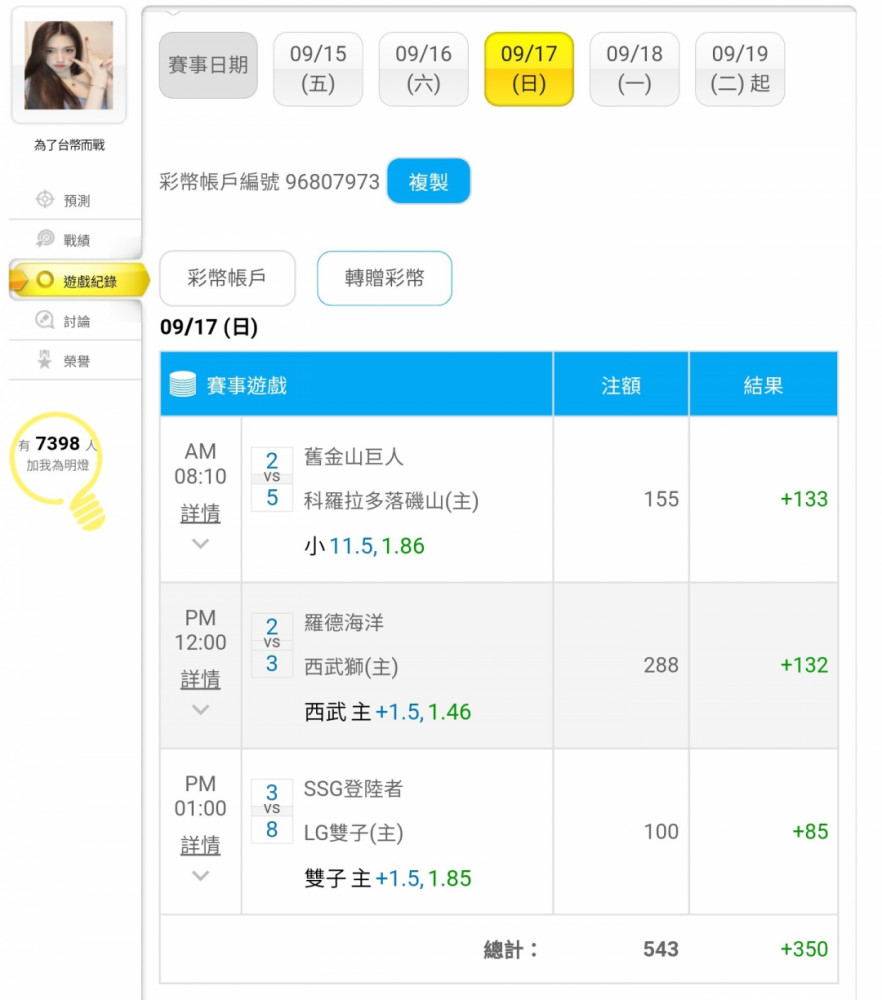This screenshot has height=1000, width=882.
Task: Click the yellow coin 遊戲紀錄 icon
Action: [45, 281]
